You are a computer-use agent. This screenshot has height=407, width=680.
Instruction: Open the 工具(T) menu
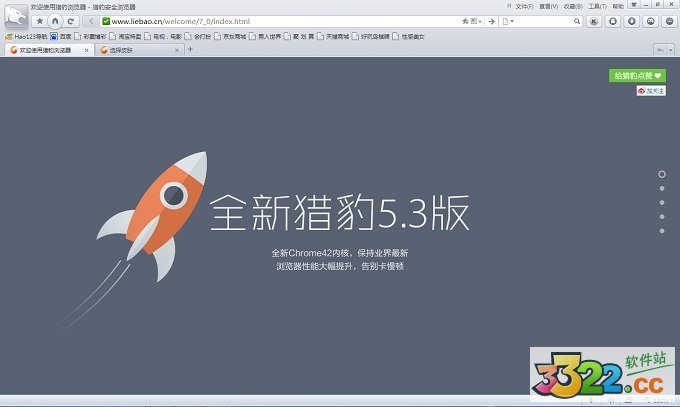[597, 7]
